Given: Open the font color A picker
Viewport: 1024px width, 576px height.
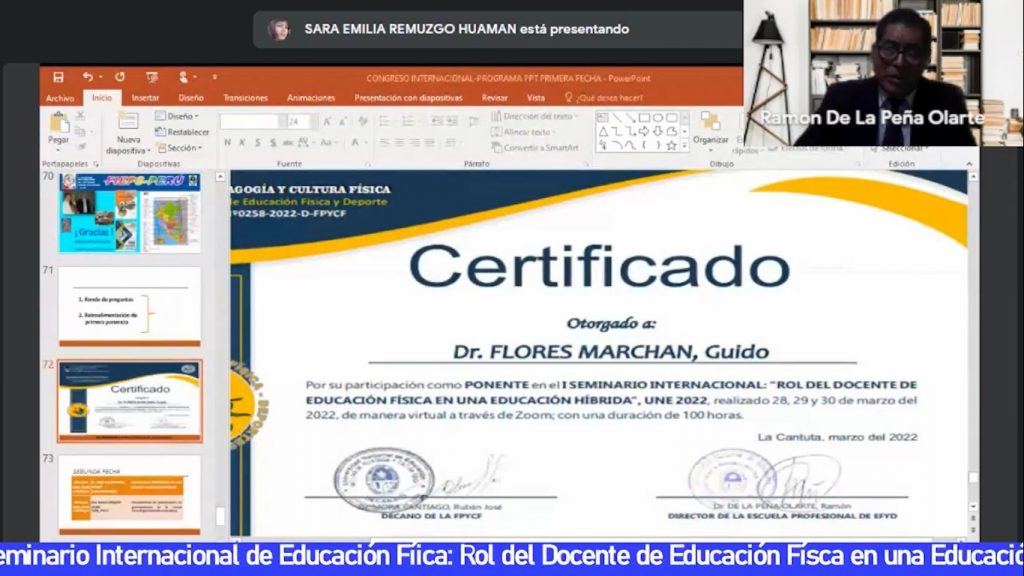Looking at the screenshot, I should pyautogui.click(x=357, y=142).
